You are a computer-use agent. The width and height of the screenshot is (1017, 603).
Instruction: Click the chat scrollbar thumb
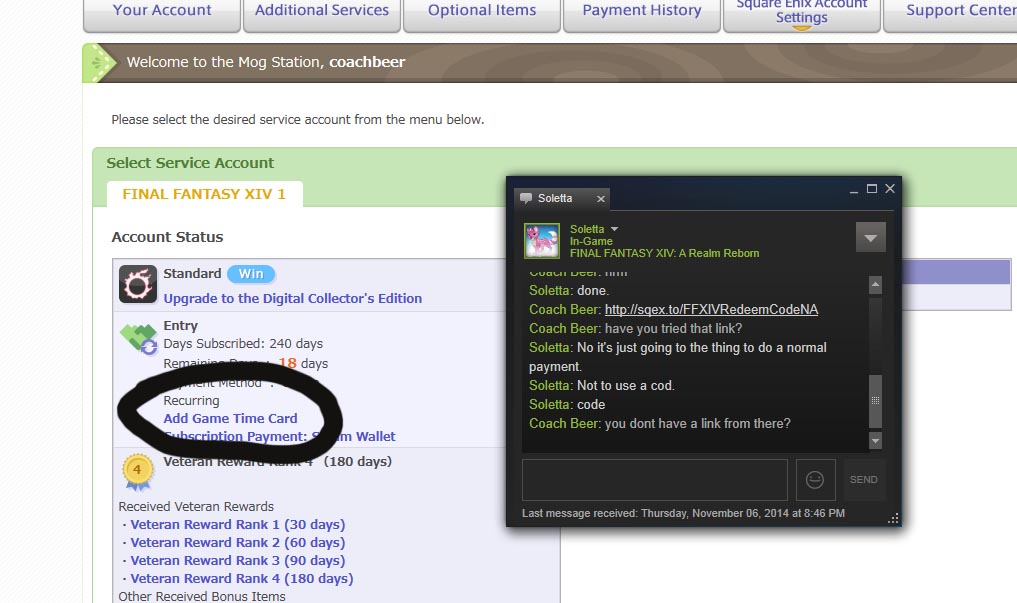[875, 400]
